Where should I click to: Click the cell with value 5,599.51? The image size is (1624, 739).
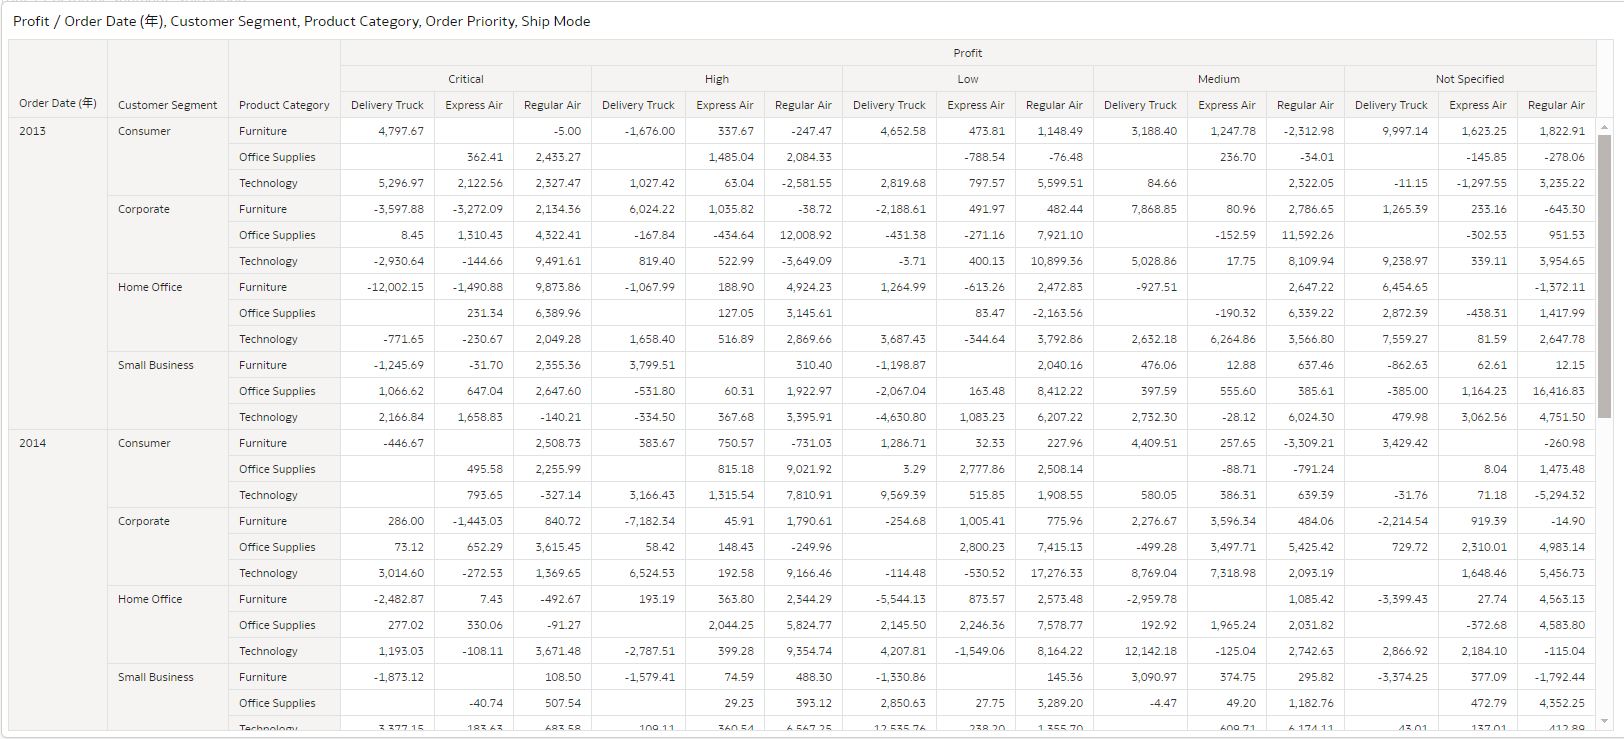coord(1054,183)
